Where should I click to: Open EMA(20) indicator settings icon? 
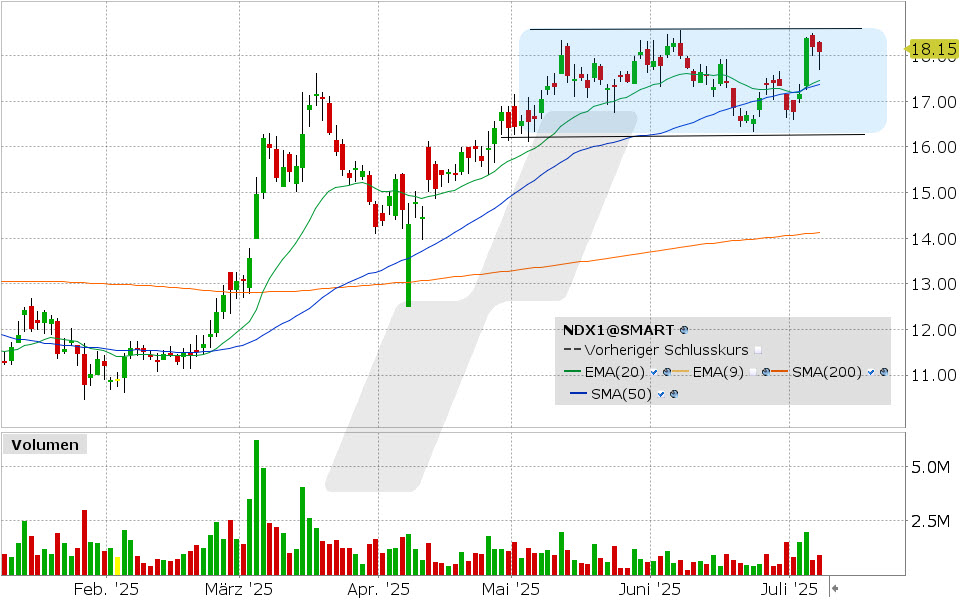pos(667,372)
